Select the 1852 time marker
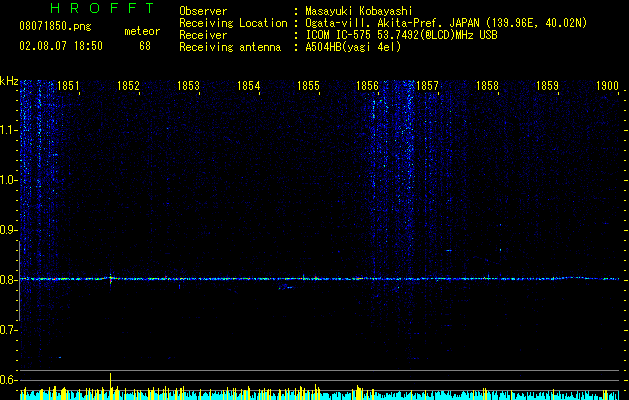 point(128,86)
